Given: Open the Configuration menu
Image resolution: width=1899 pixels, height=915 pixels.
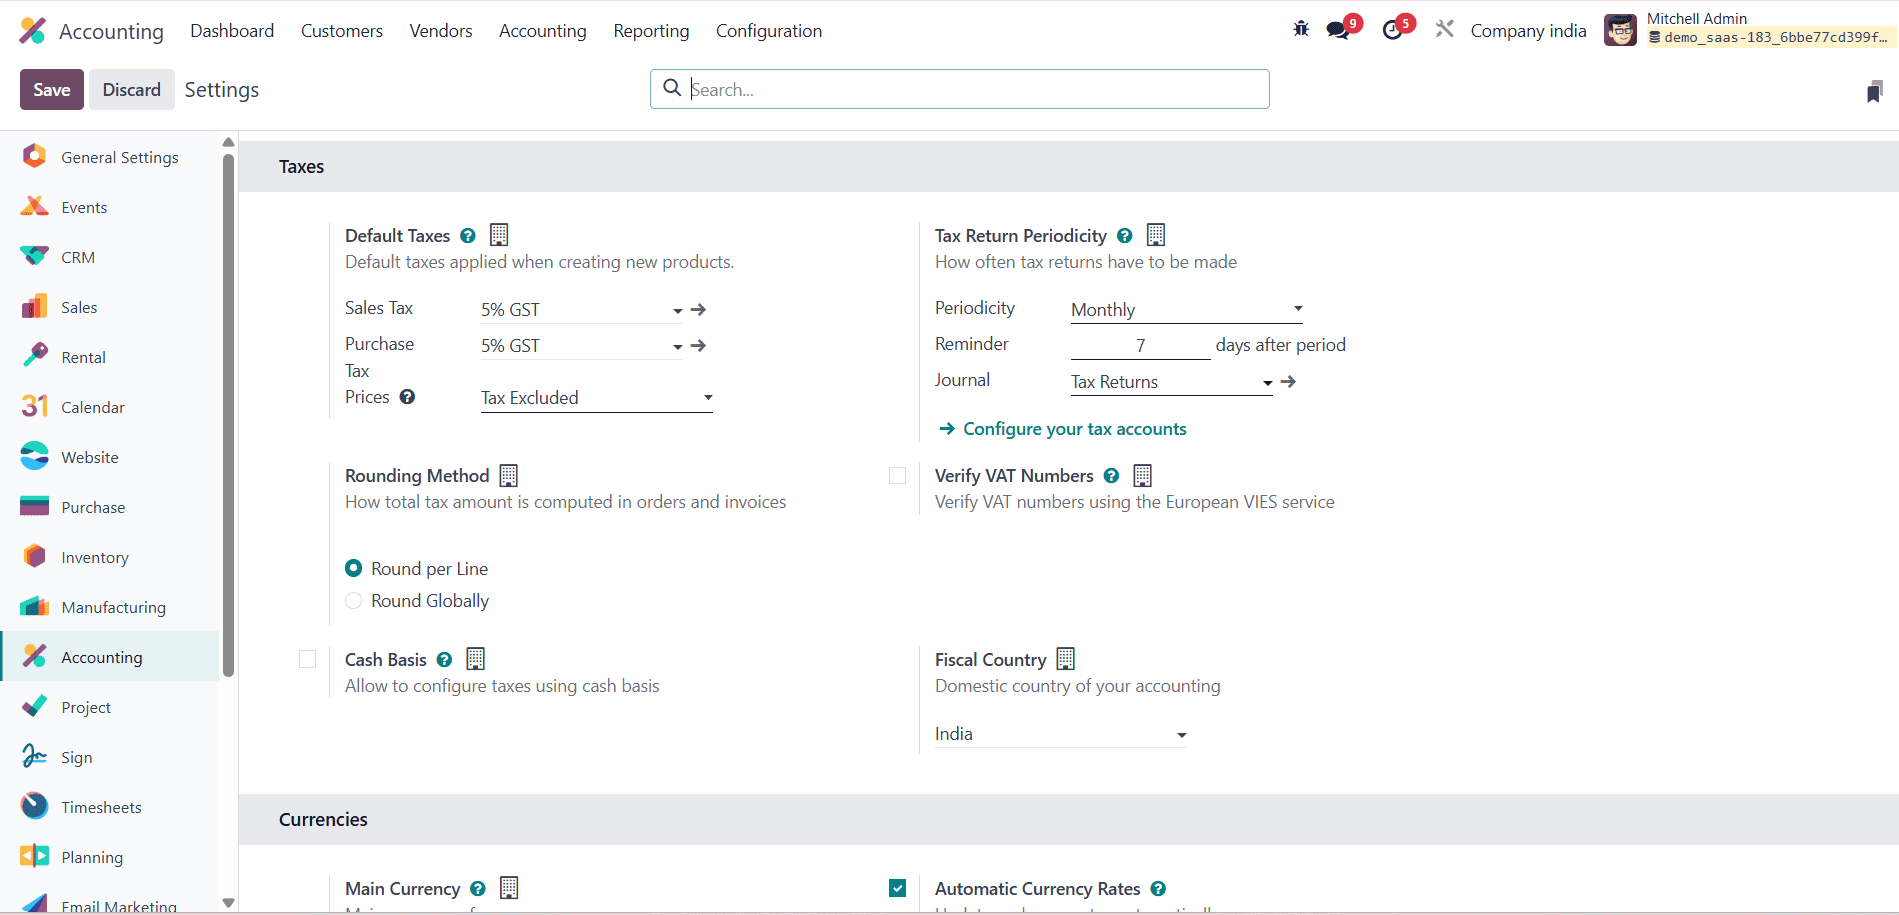Looking at the screenshot, I should [768, 31].
